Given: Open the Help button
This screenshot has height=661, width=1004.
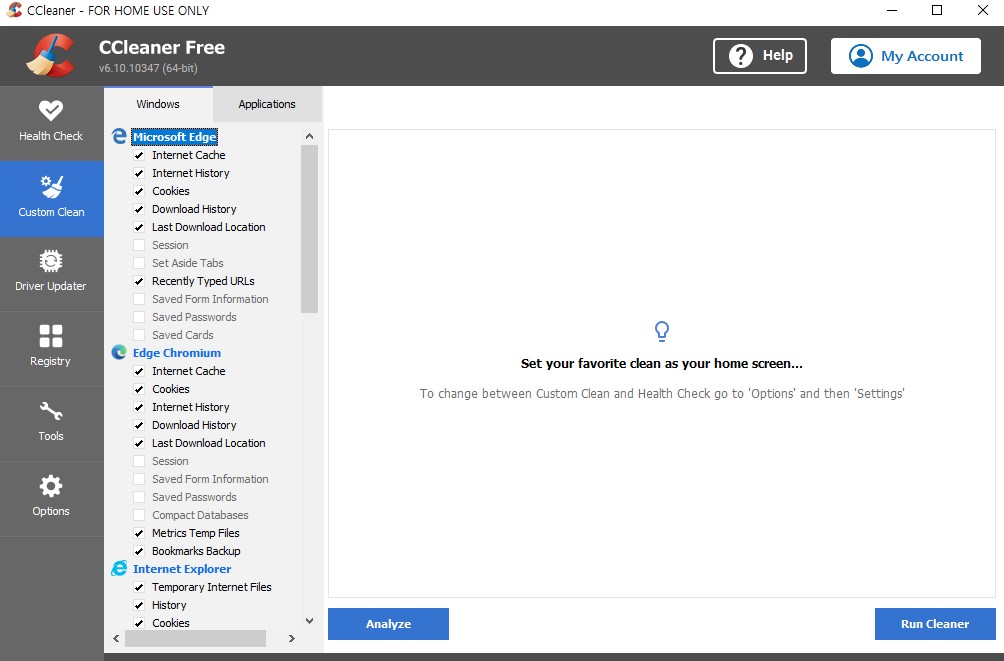Looking at the screenshot, I should click(x=759, y=56).
